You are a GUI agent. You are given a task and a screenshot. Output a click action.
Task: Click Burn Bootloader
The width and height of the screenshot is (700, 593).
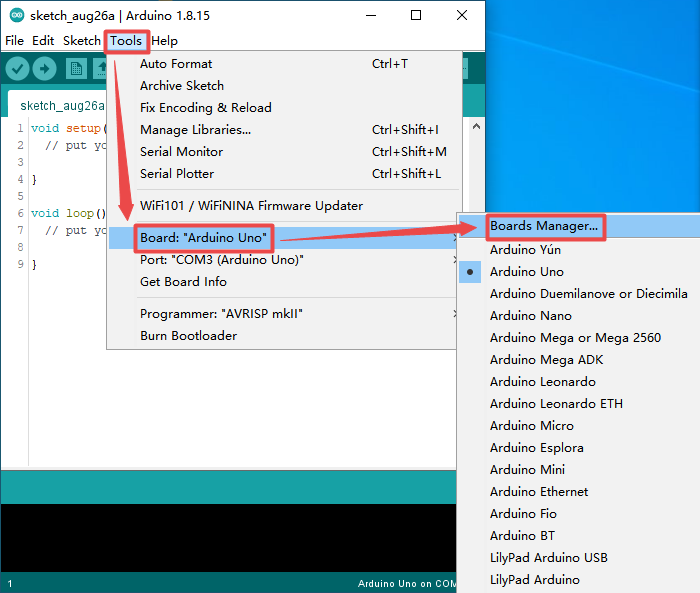click(283, 336)
